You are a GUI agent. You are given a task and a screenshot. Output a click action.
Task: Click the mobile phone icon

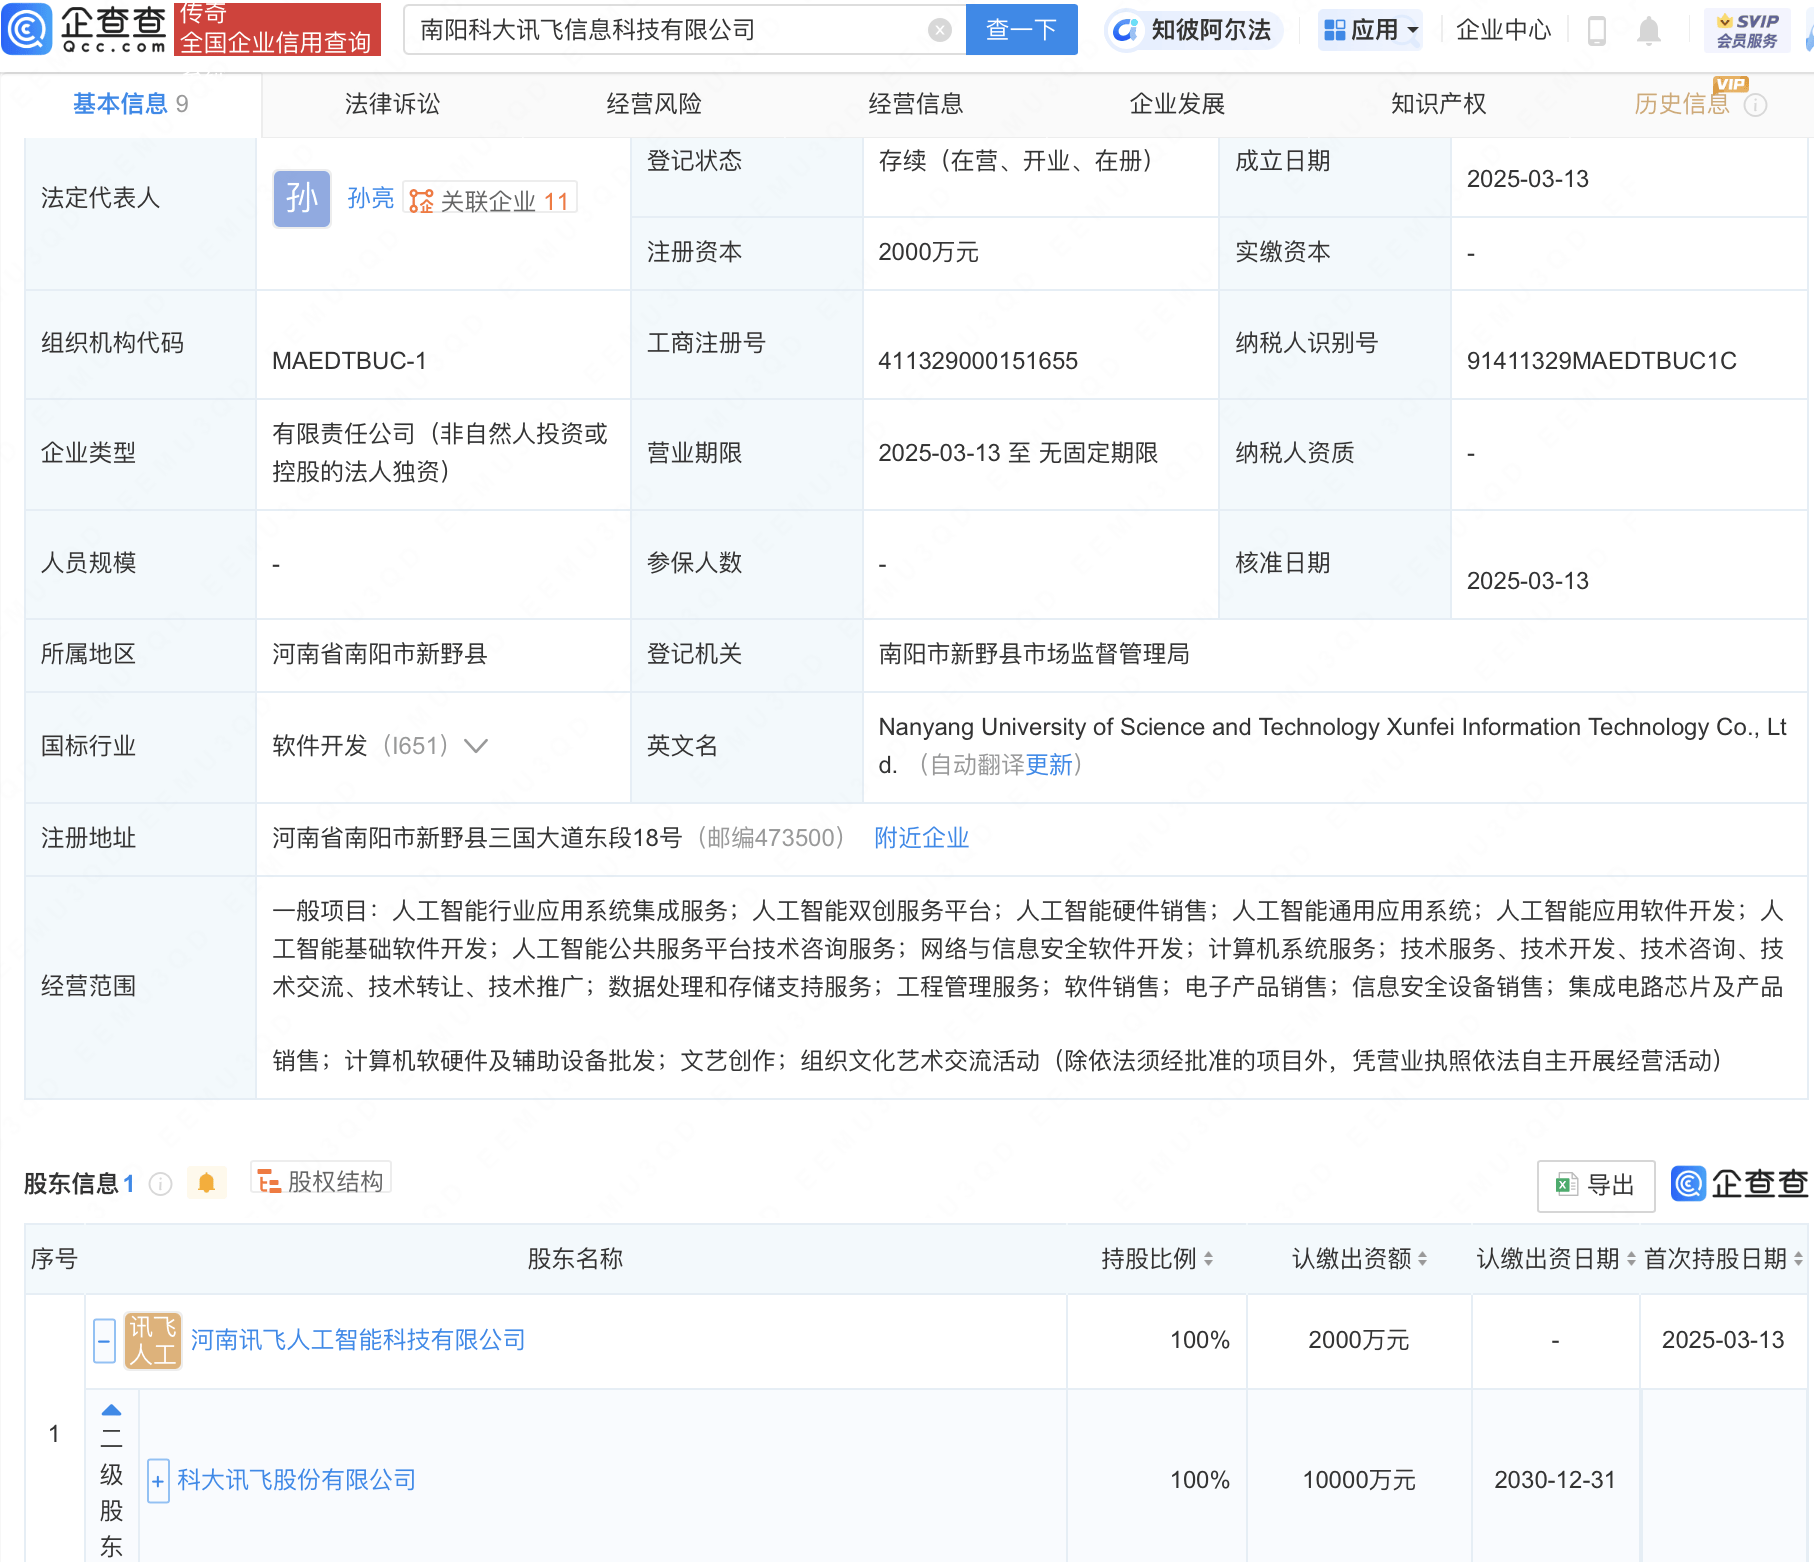[x=1597, y=31]
